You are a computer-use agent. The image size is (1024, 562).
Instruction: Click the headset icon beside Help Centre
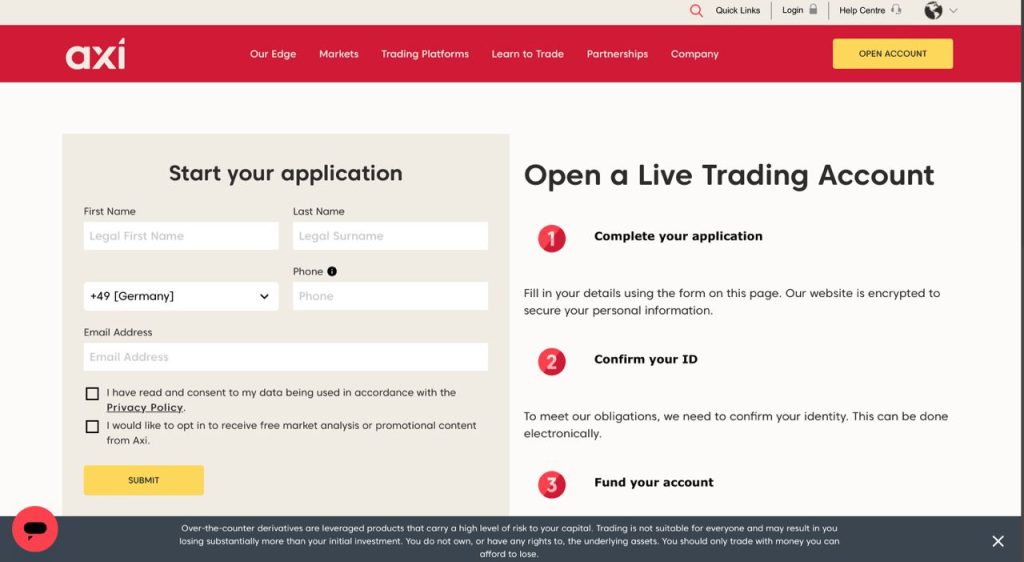pos(895,10)
